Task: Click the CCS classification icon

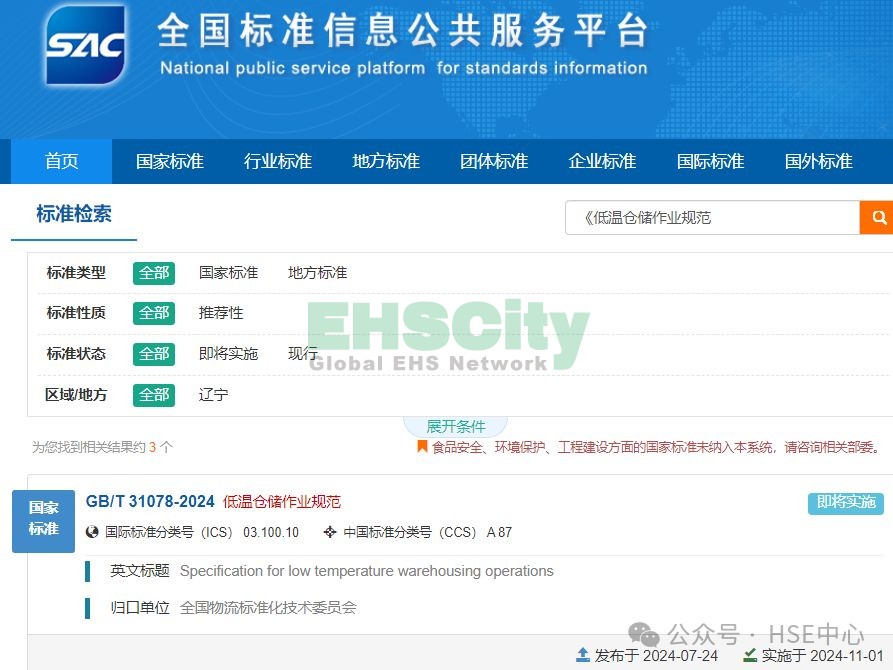Action: (330, 532)
